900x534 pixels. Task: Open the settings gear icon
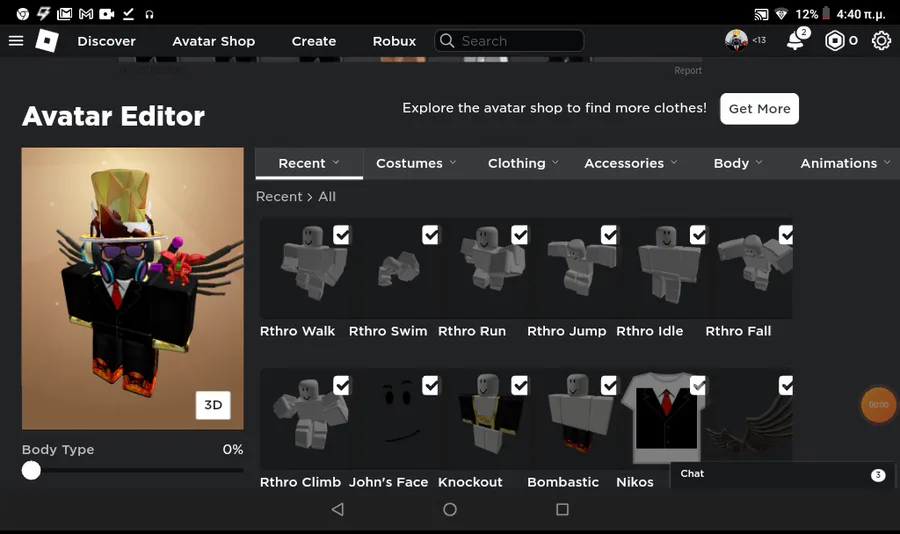[x=881, y=41]
